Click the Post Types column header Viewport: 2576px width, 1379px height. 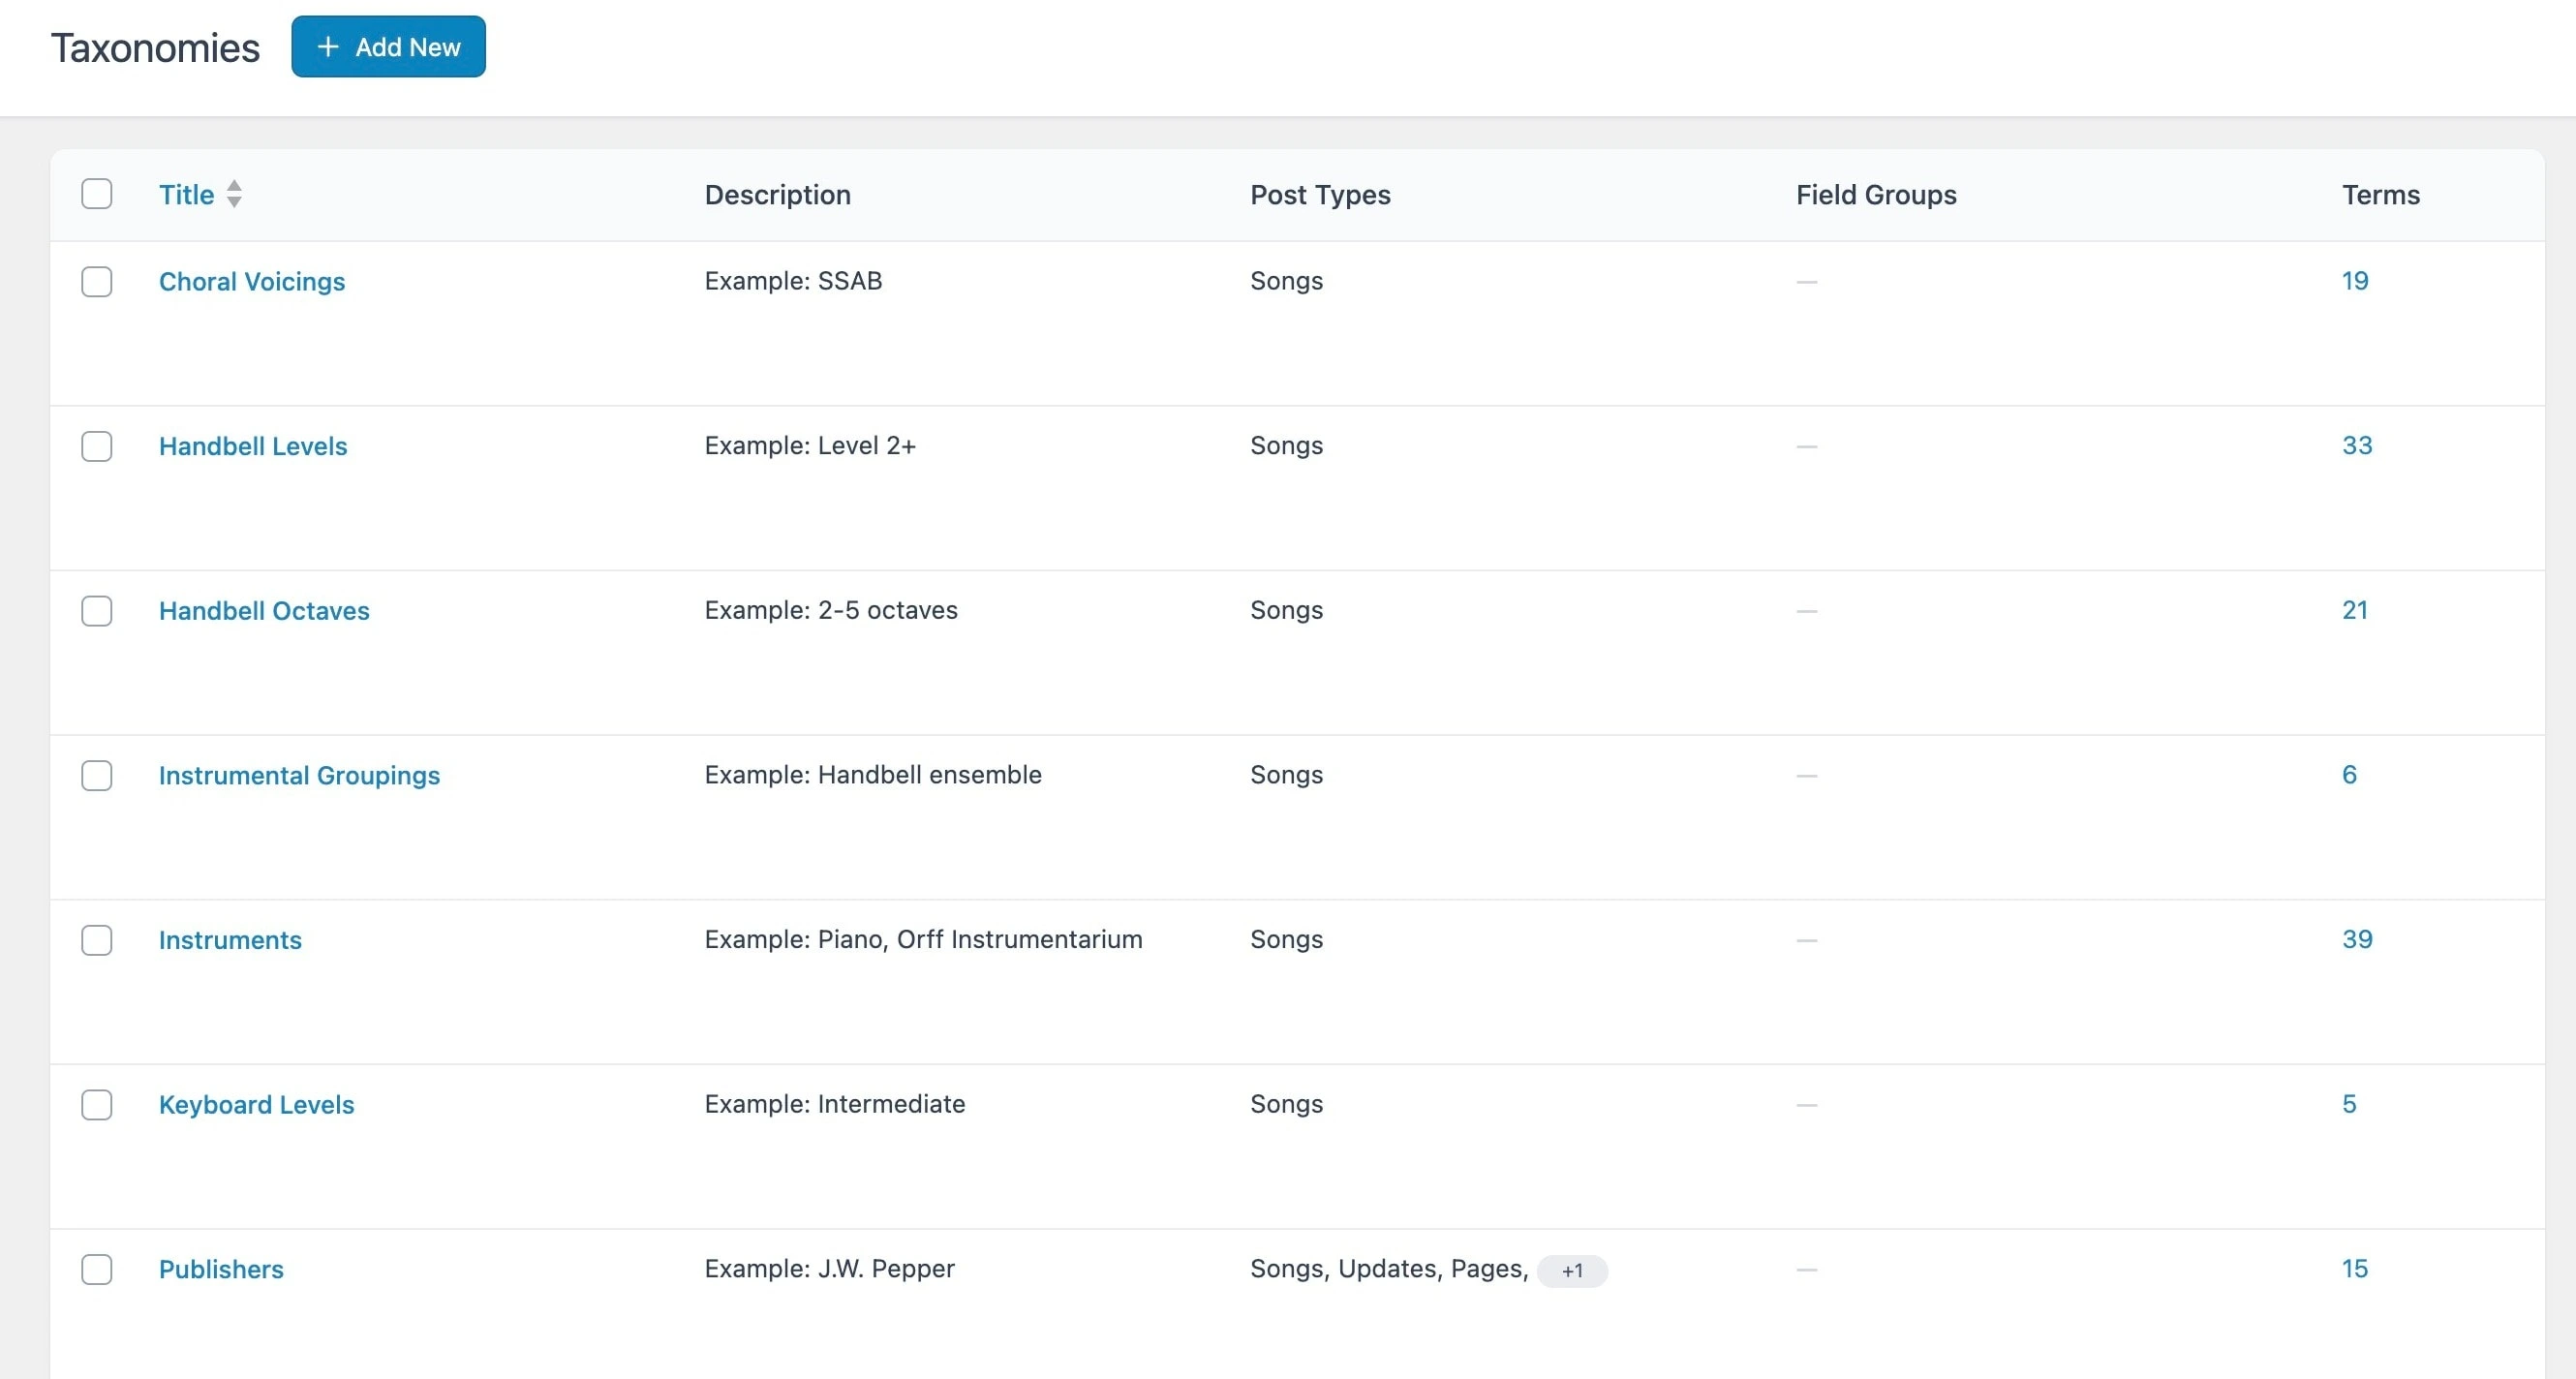pos(1320,195)
